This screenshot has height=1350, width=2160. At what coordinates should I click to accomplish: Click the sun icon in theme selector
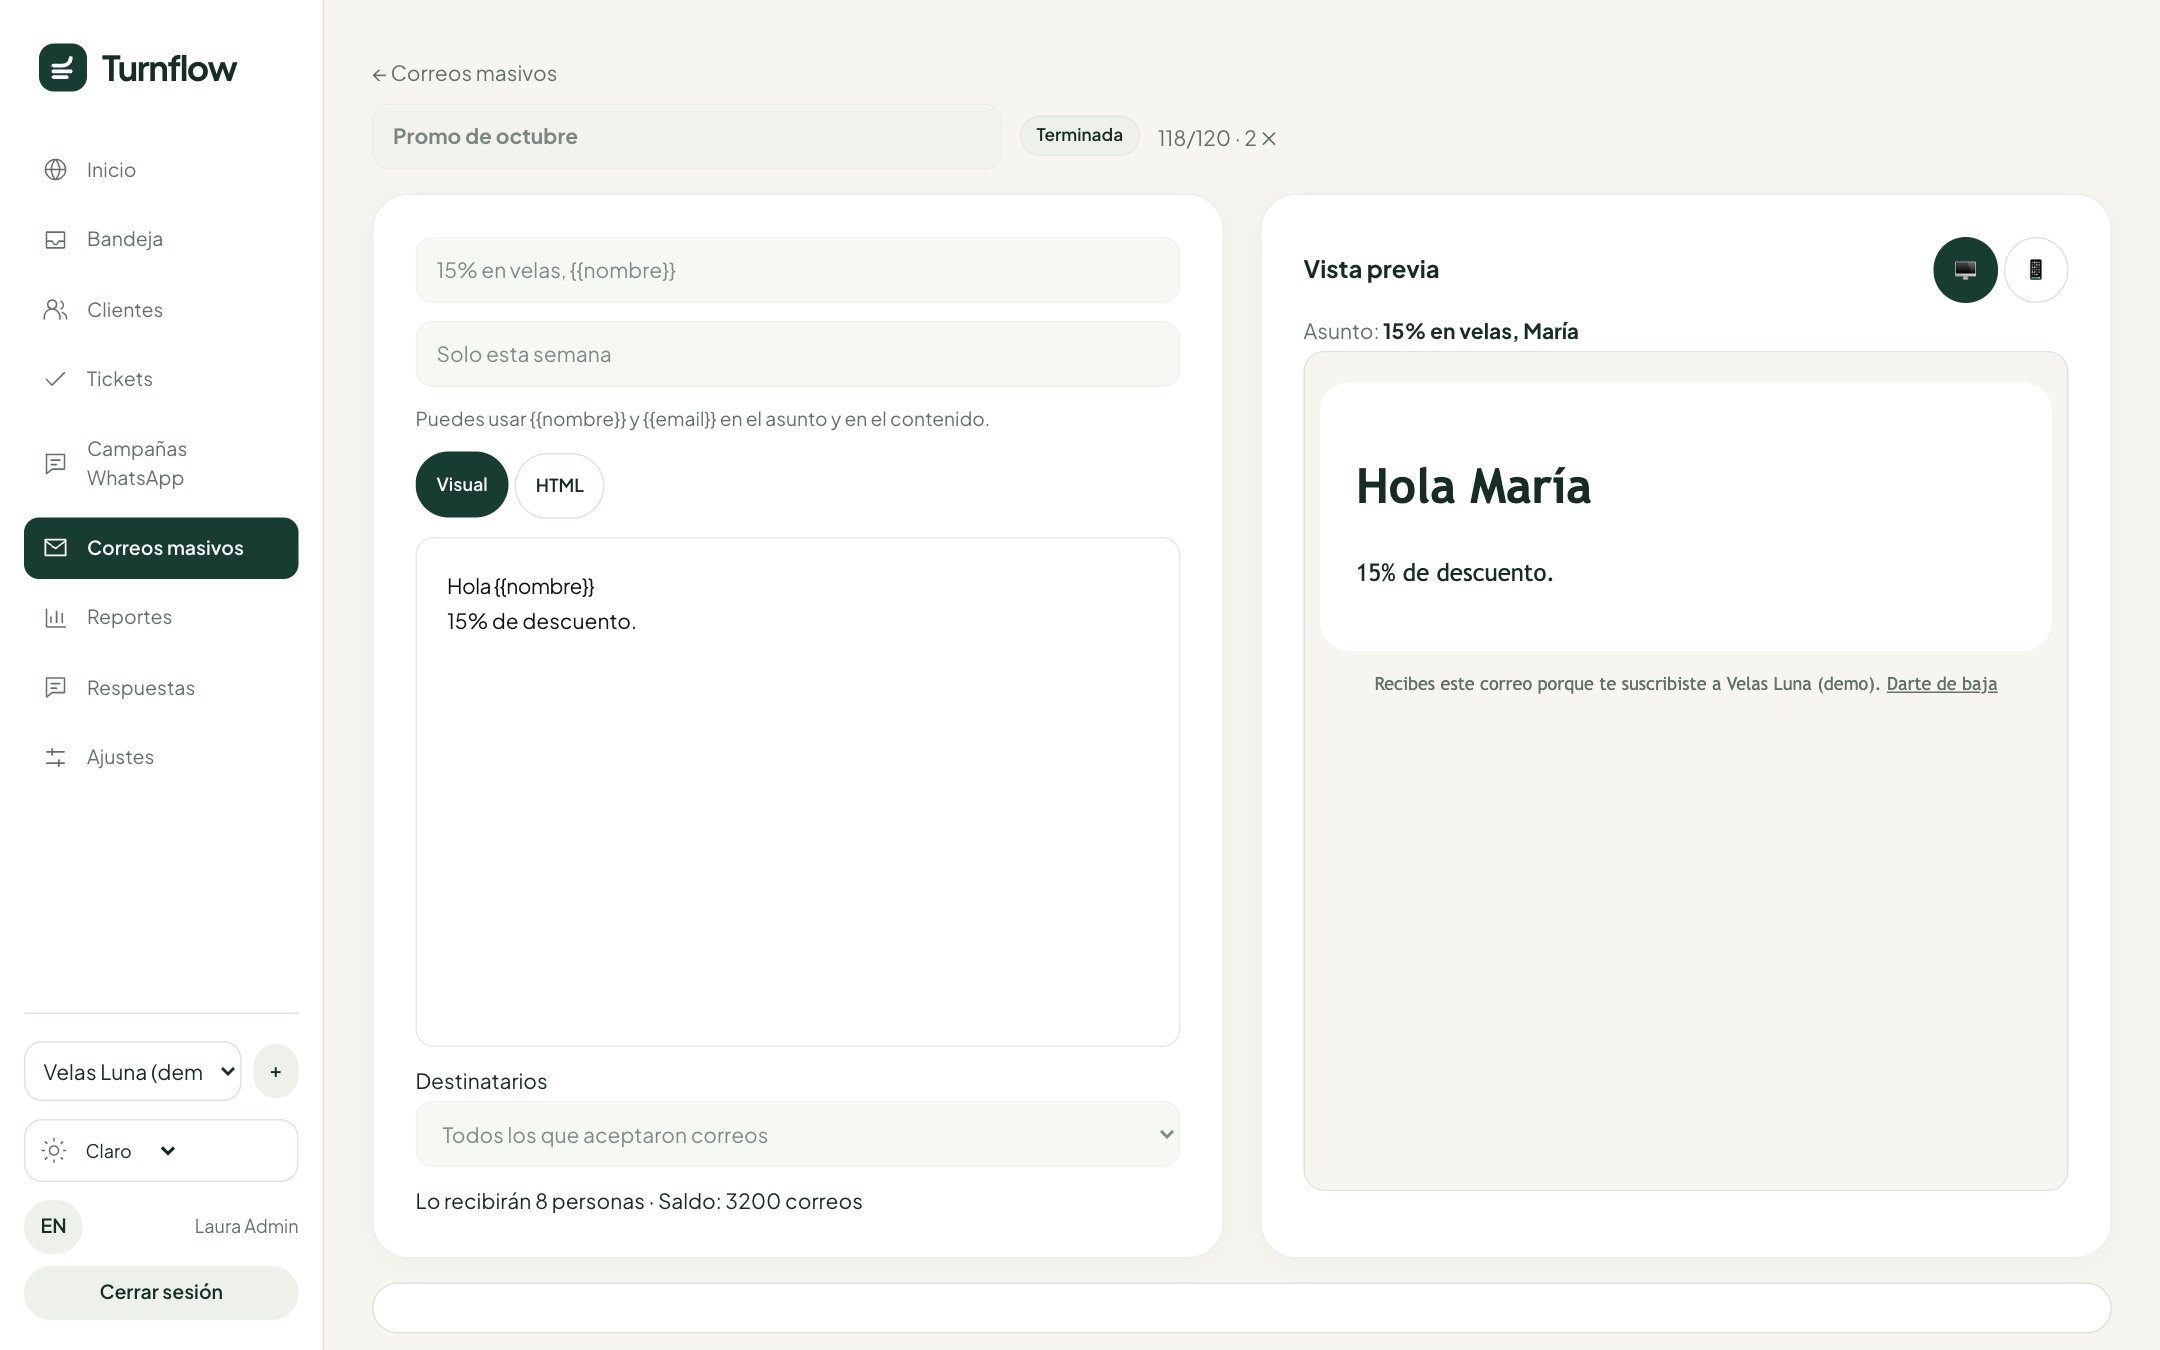pos(54,1151)
